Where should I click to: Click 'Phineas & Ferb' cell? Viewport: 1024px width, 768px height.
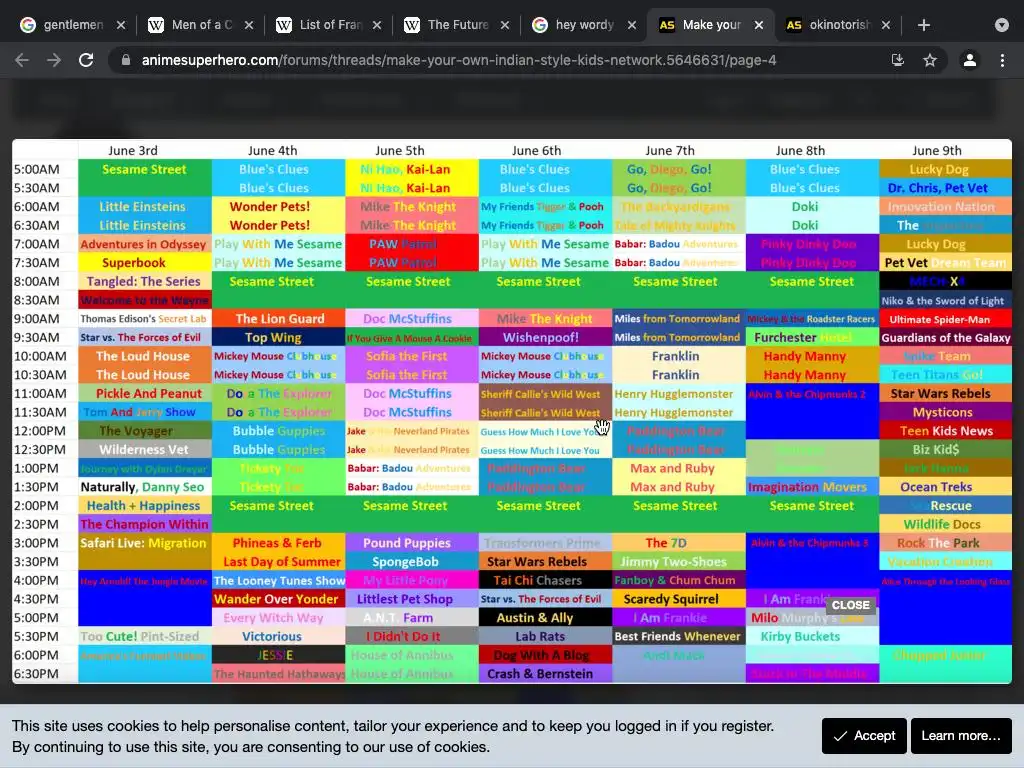point(279,543)
